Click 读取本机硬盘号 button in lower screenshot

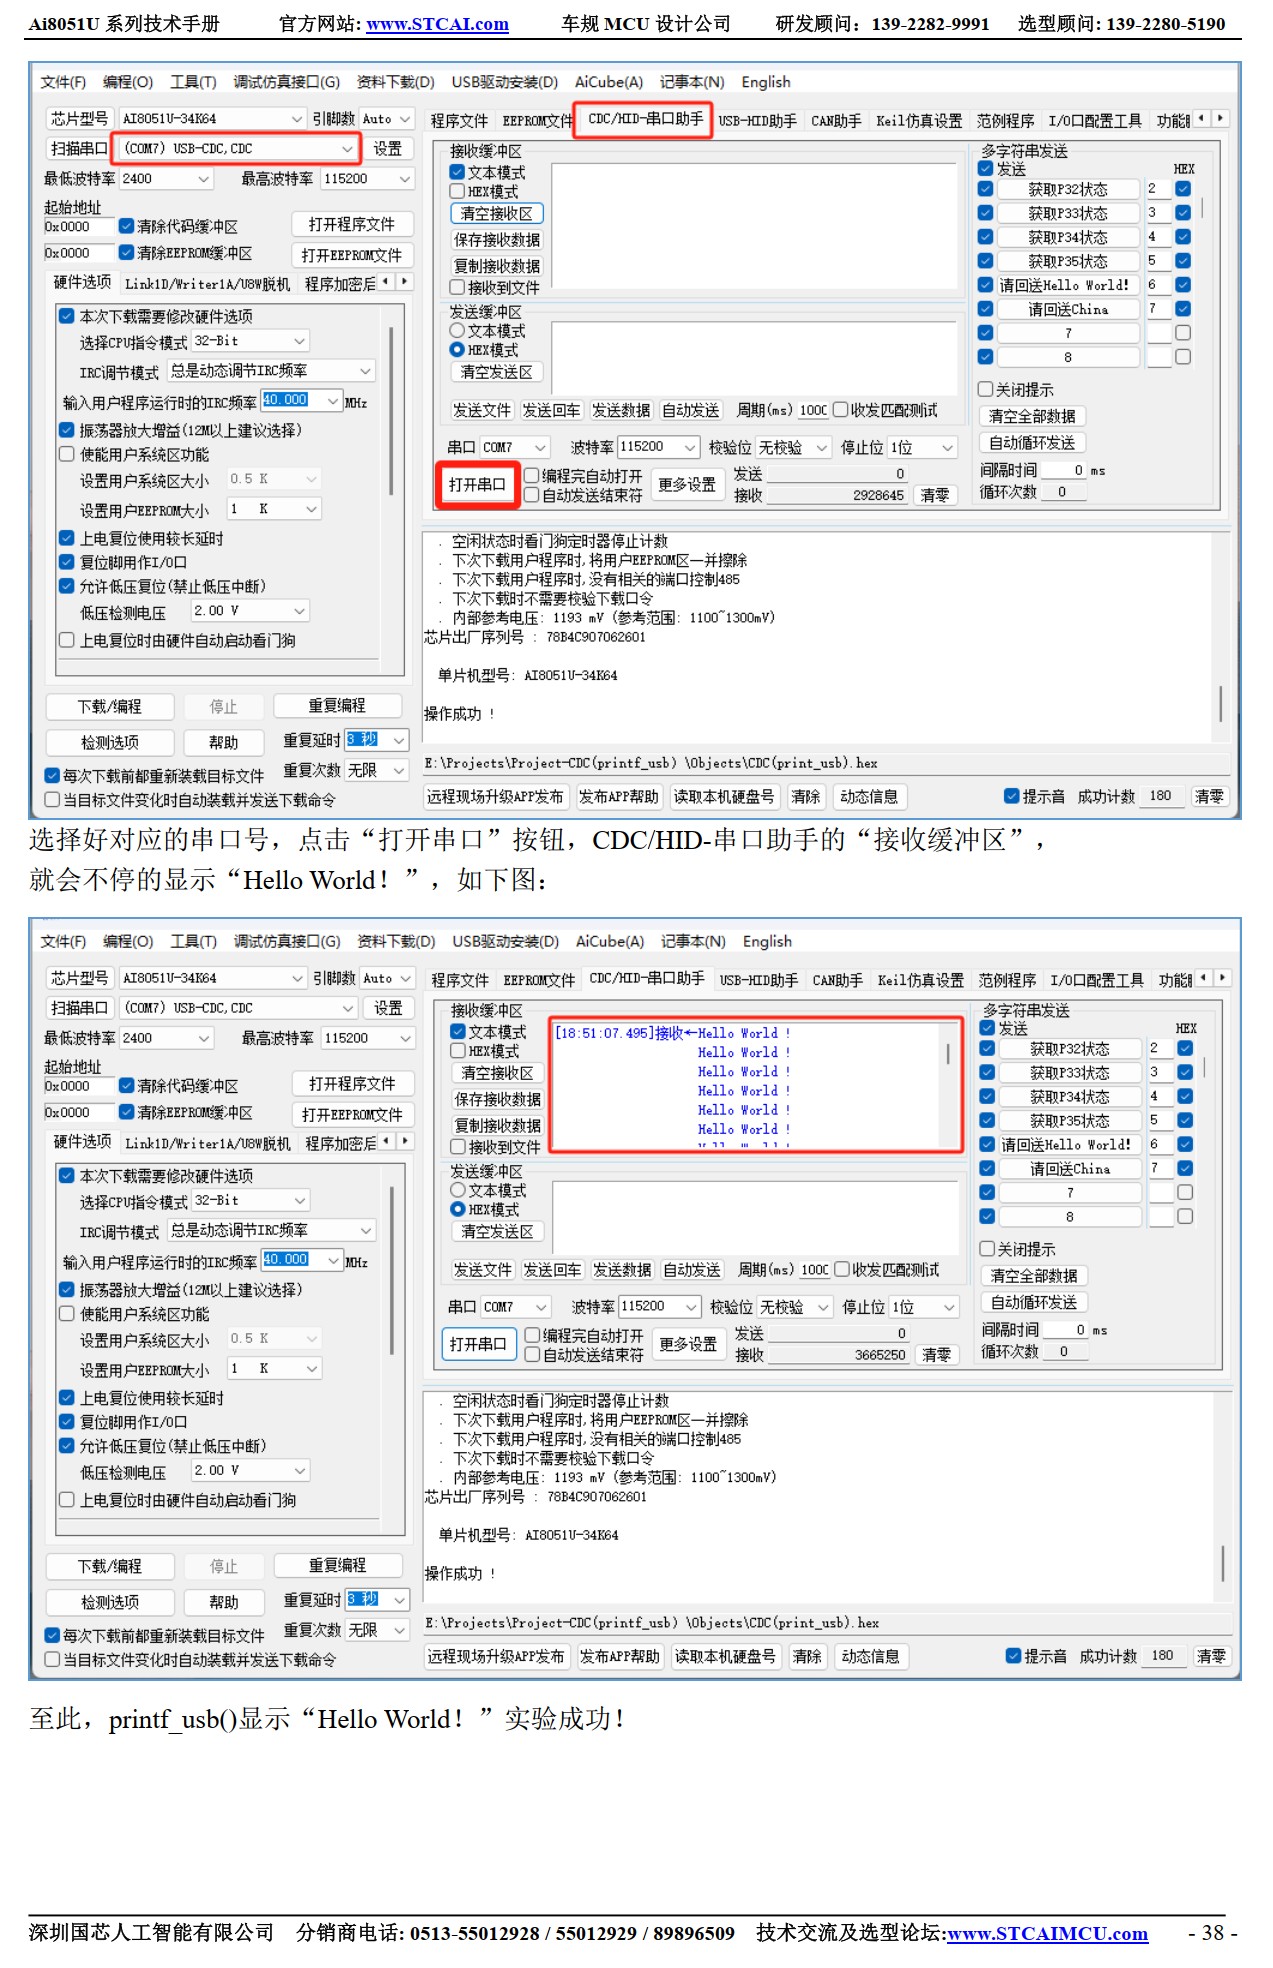(x=726, y=1657)
